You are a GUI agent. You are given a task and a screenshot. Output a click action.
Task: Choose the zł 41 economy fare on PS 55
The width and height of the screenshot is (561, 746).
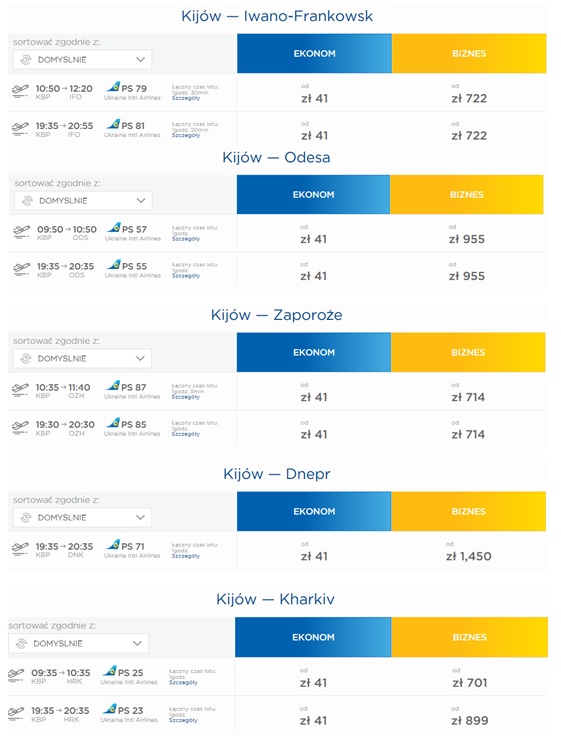point(314,276)
